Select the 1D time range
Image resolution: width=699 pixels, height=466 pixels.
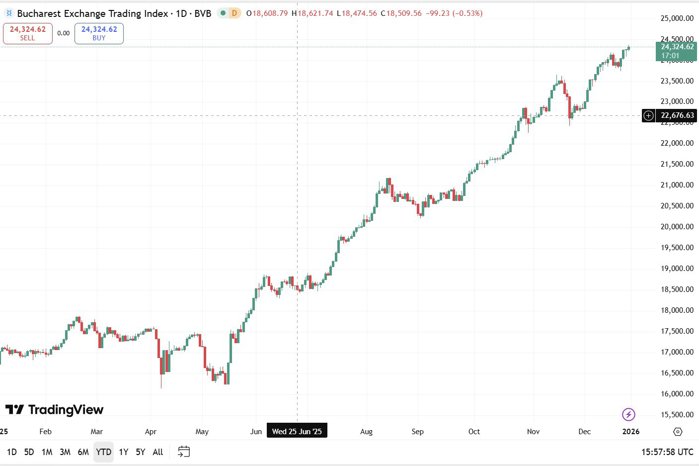[11, 452]
